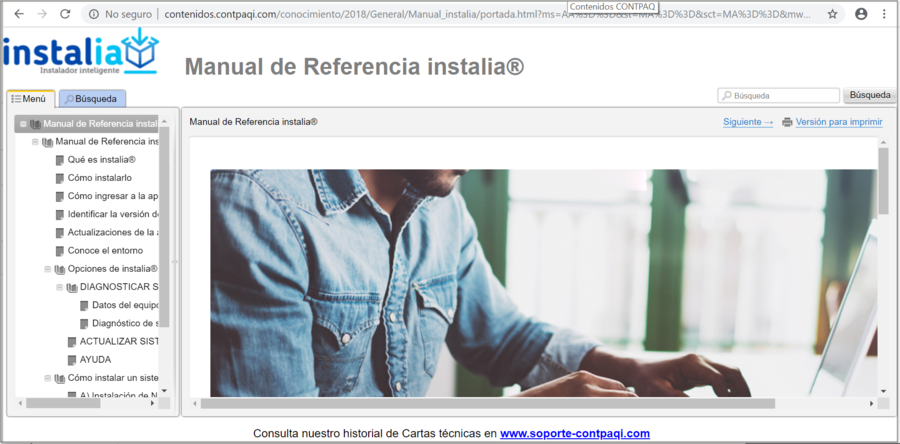Click the instalia logo
The width and height of the screenshot is (900, 444).
click(80, 52)
